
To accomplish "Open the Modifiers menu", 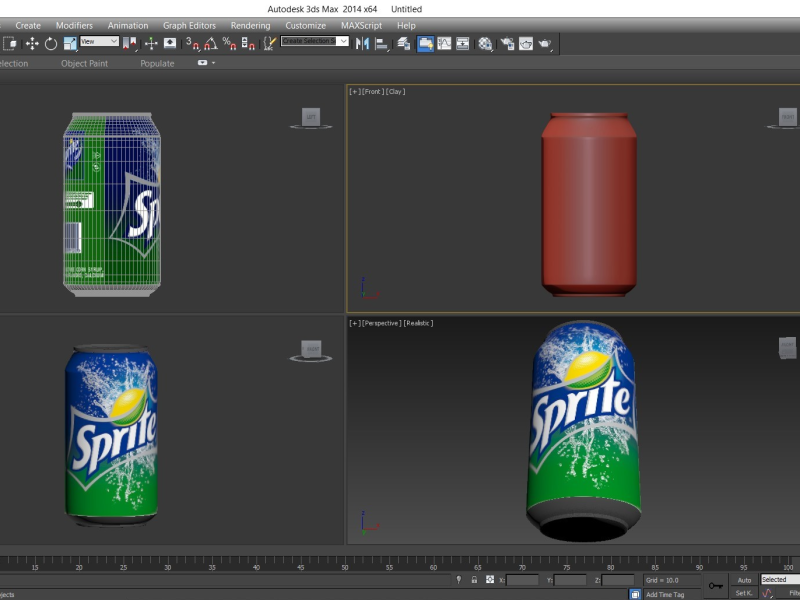I will pos(74,26).
